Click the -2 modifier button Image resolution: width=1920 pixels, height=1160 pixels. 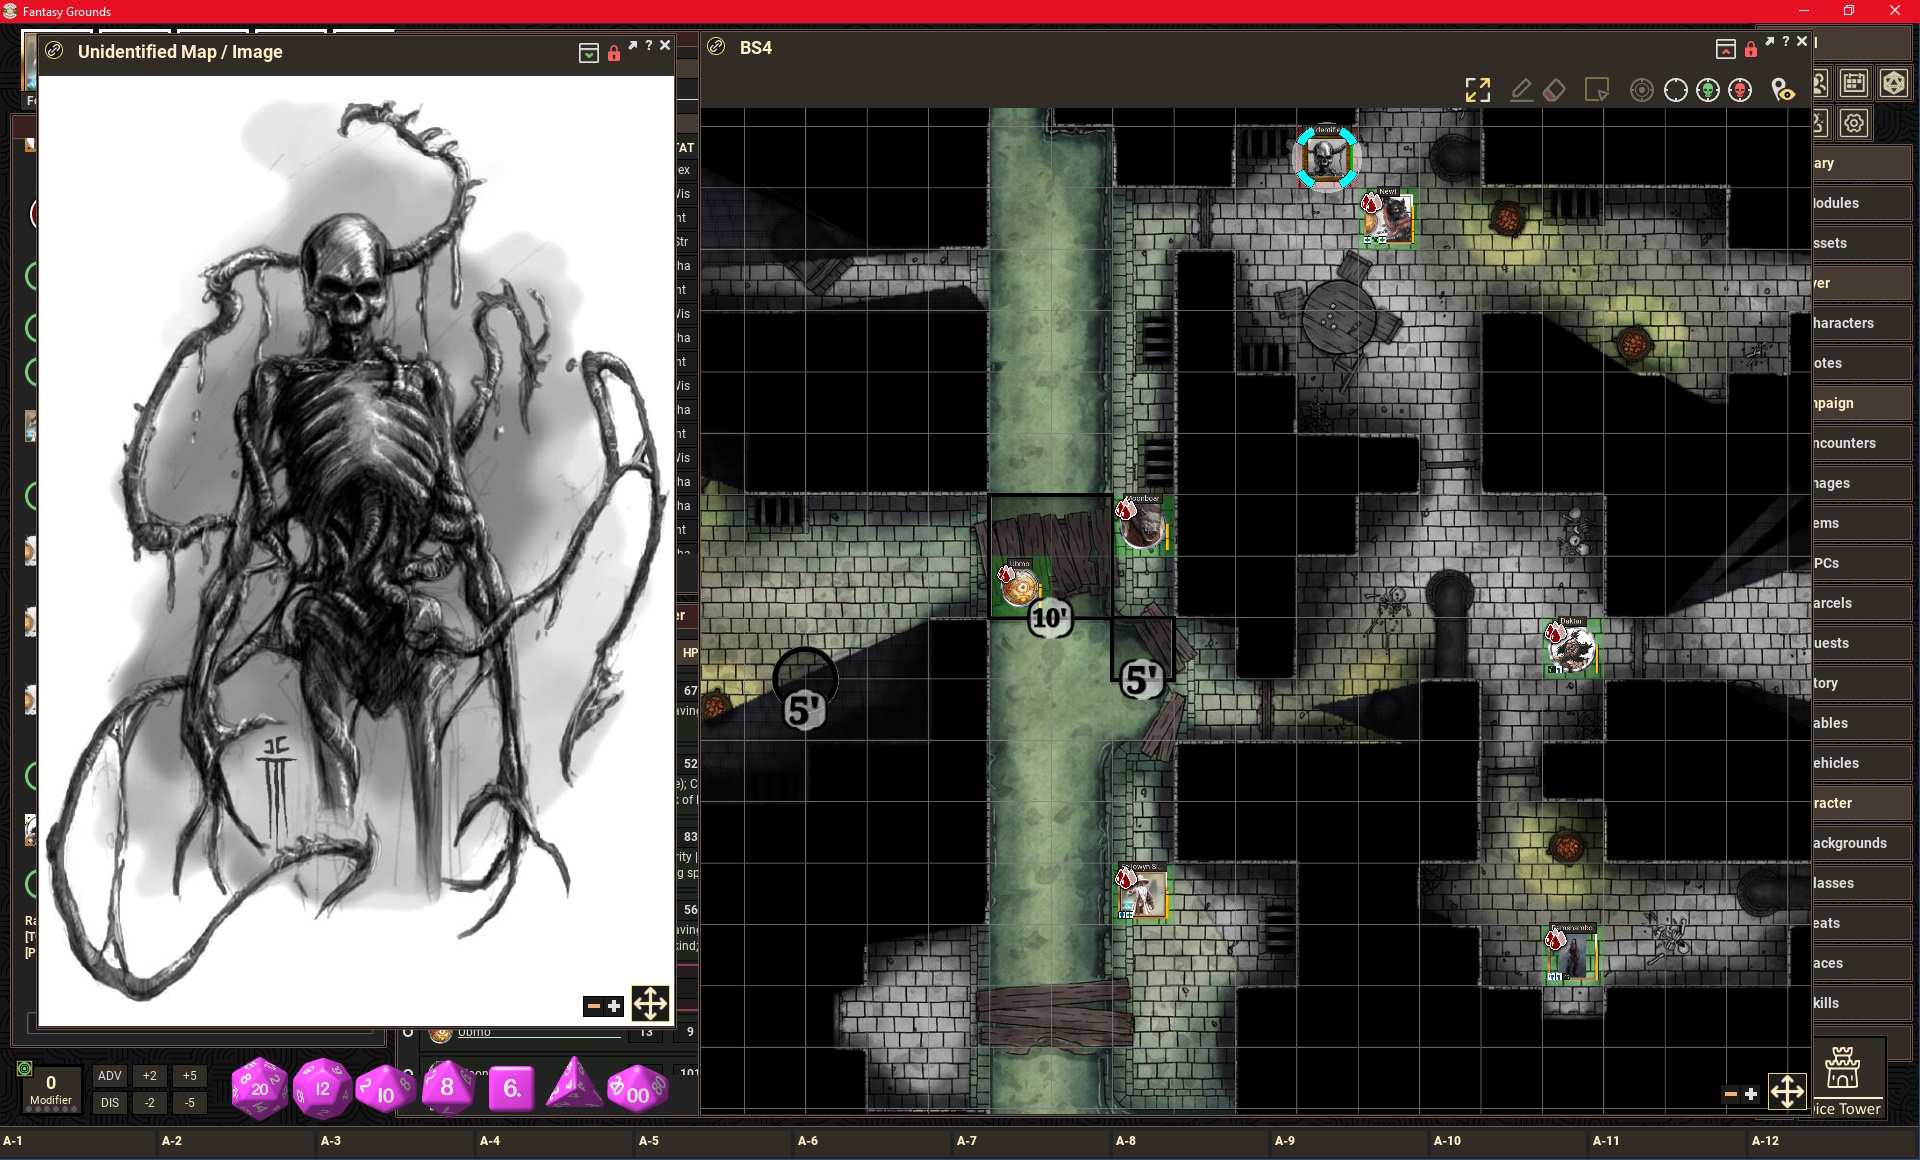pyautogui.click(x=149, y=1103)
